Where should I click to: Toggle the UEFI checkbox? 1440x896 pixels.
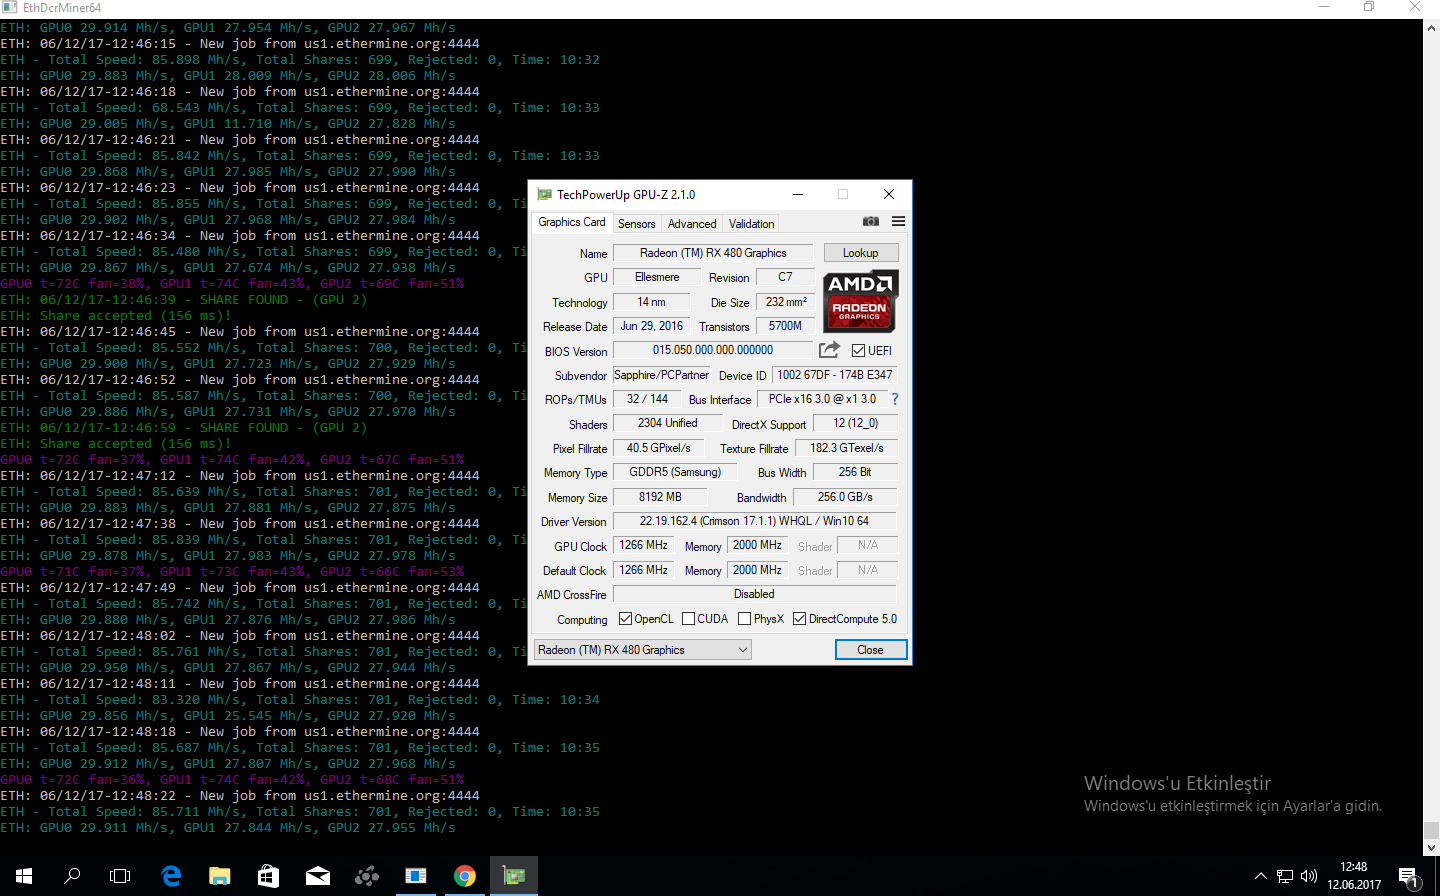pyautogui.click(x=858, y=350)
